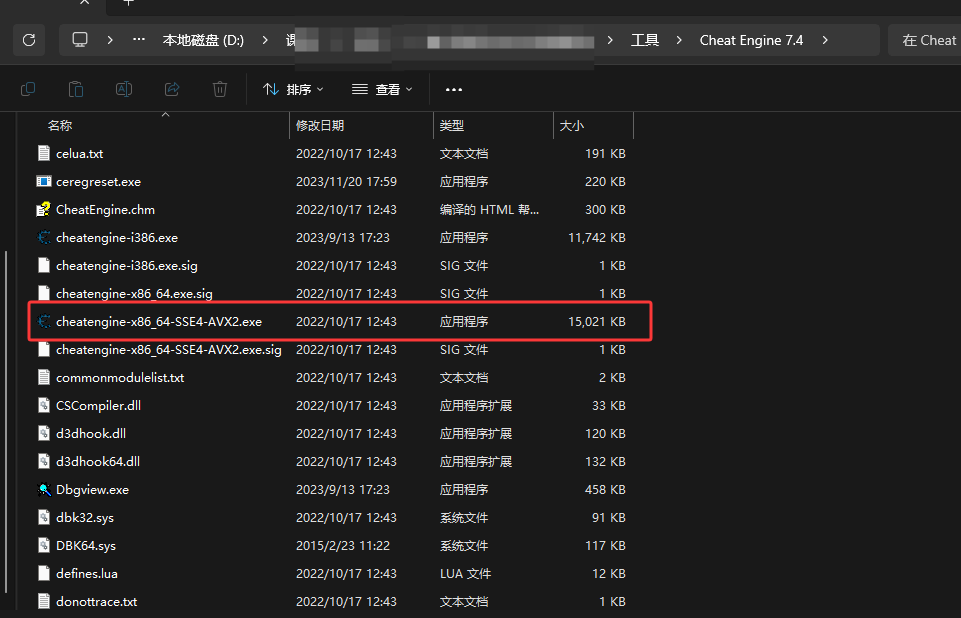Select file DBK64.sys
This screenshot has height=618, width=961.
(86, 546)
